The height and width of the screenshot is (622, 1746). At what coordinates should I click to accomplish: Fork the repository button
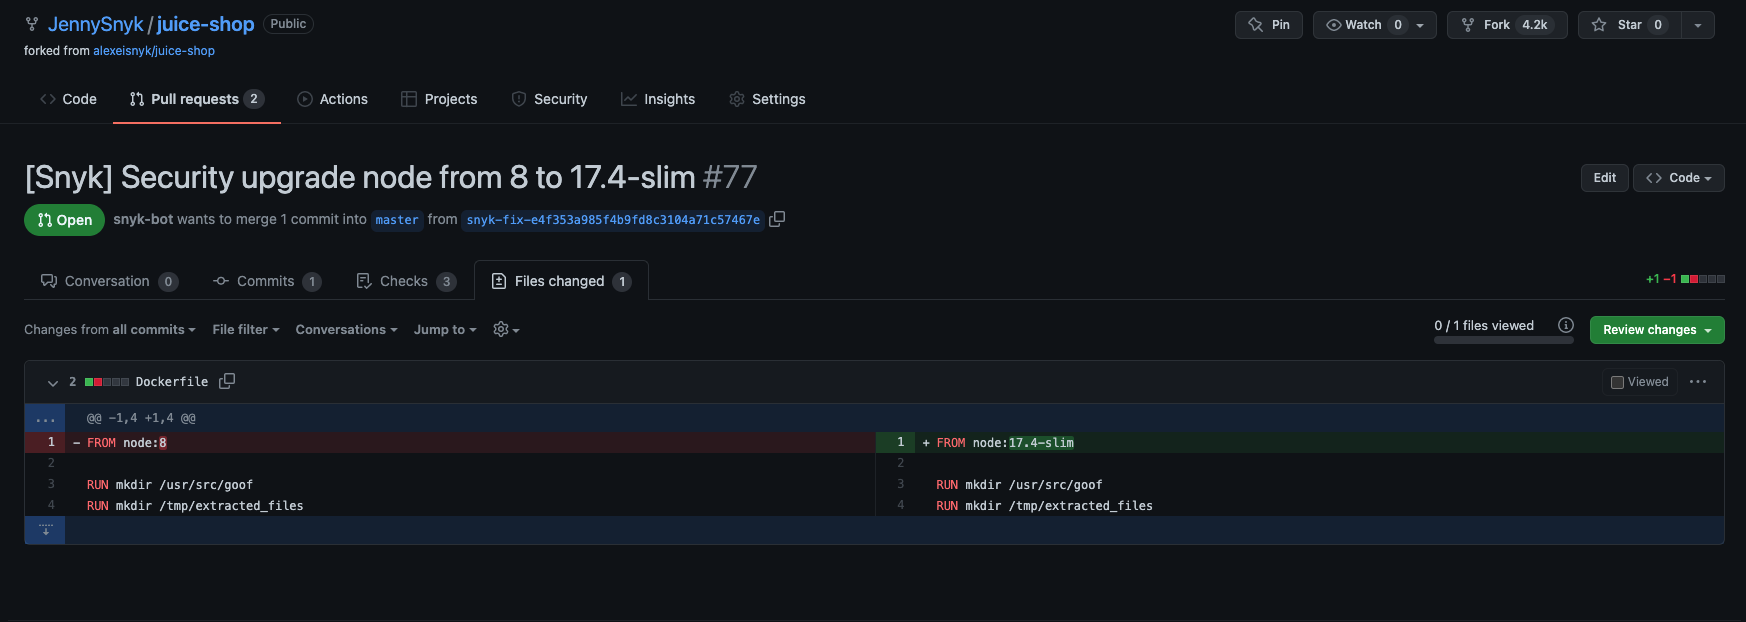click(x=1507, y=25)
